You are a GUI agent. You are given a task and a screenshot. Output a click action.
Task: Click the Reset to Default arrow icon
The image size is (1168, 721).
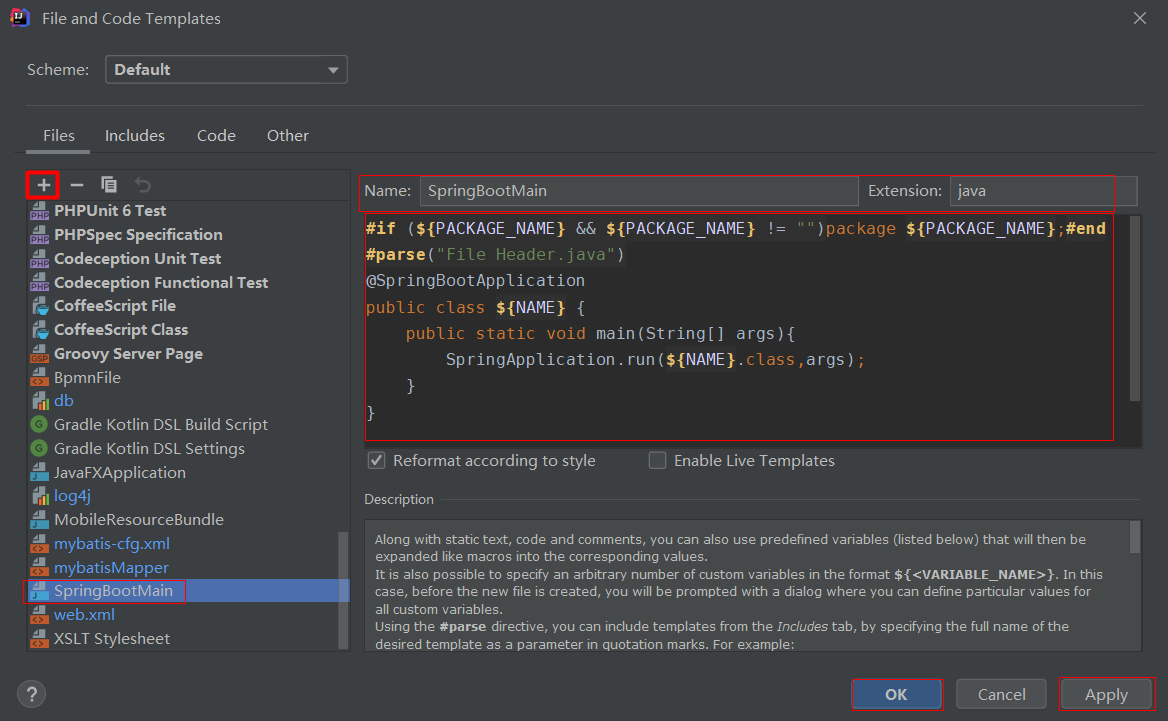[x=142, y=185]
